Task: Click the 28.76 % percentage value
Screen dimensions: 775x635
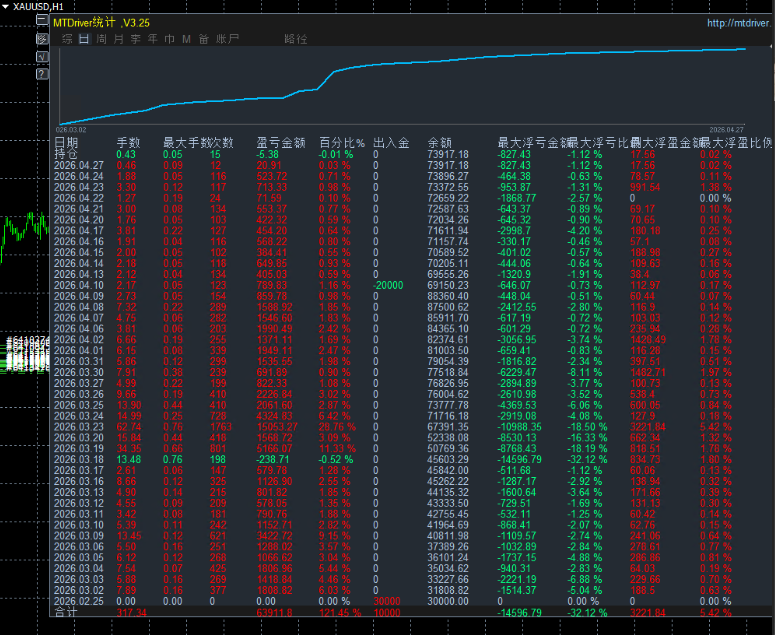Action: tap(337, 426)
